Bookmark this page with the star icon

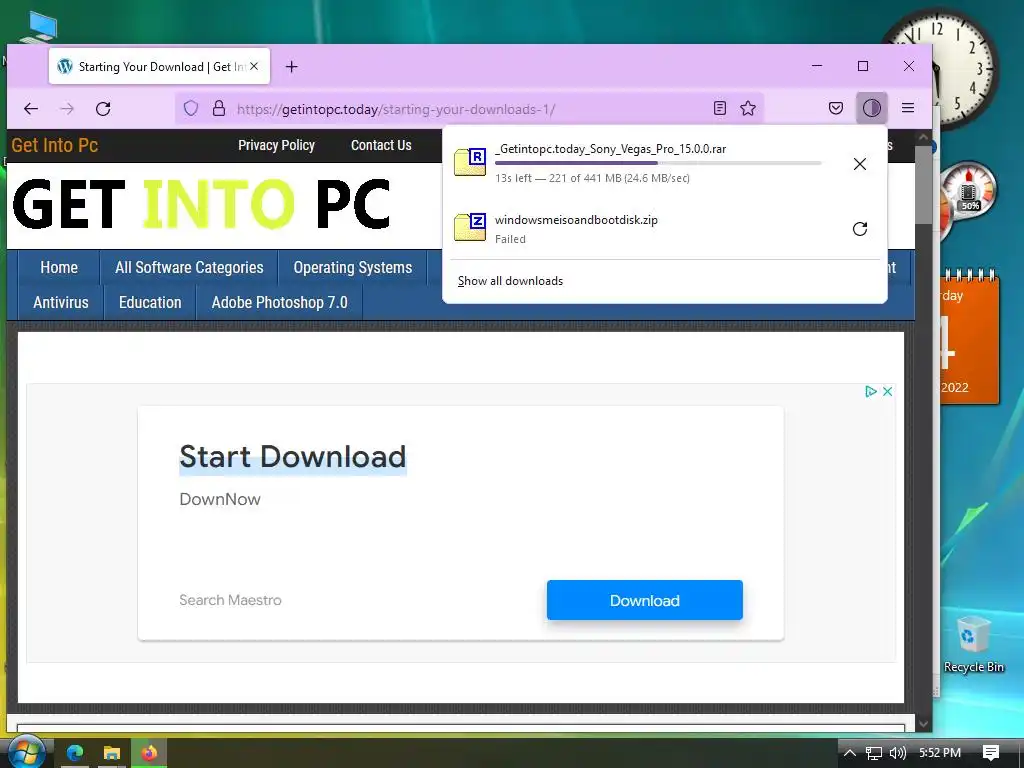click(x=748, y=108)
